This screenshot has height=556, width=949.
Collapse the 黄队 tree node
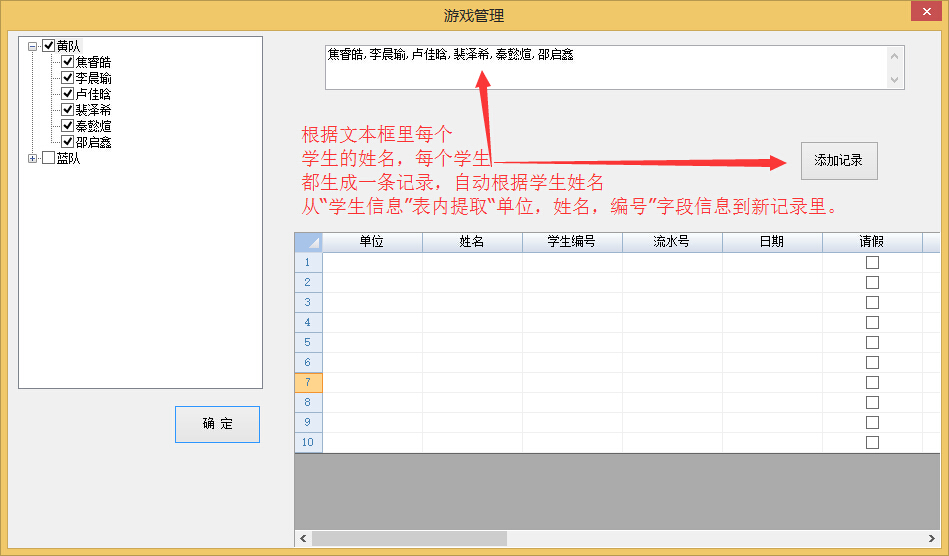(x=33, y=46)
